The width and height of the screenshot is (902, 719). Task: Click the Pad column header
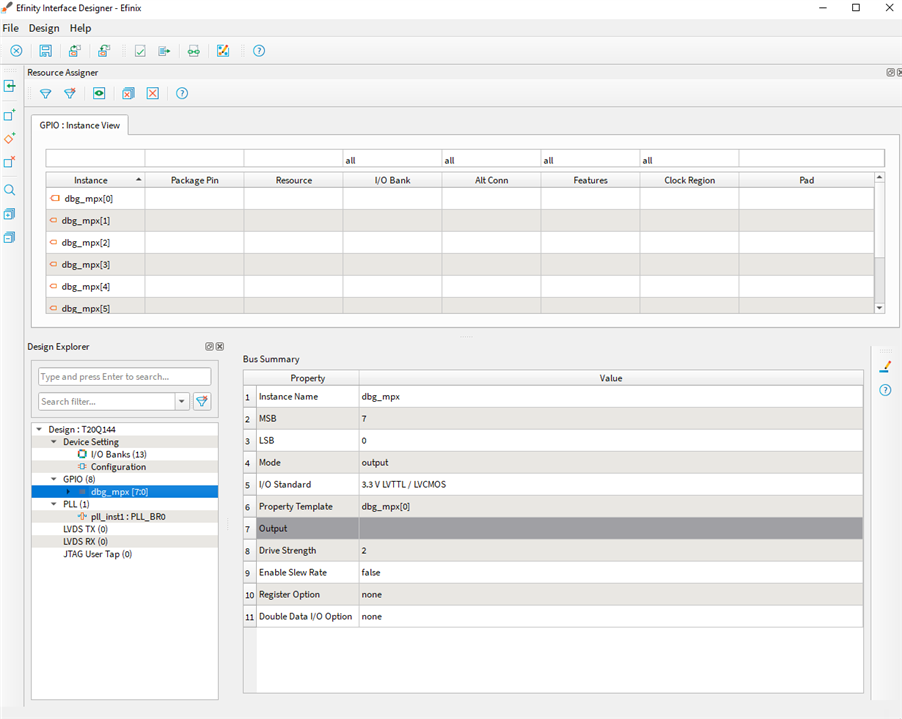click(x=807, y=180)
